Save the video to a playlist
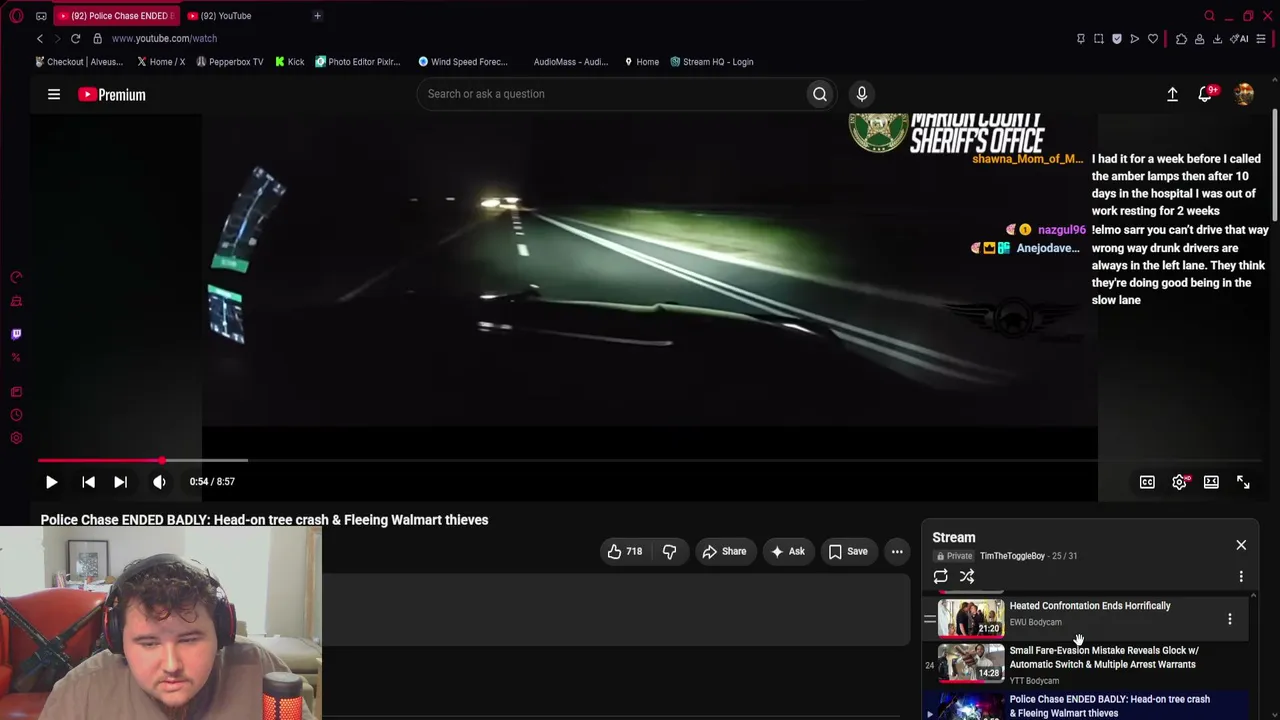Image resolution: width=1280 pixels, height=720 pixels. (847, 551)
